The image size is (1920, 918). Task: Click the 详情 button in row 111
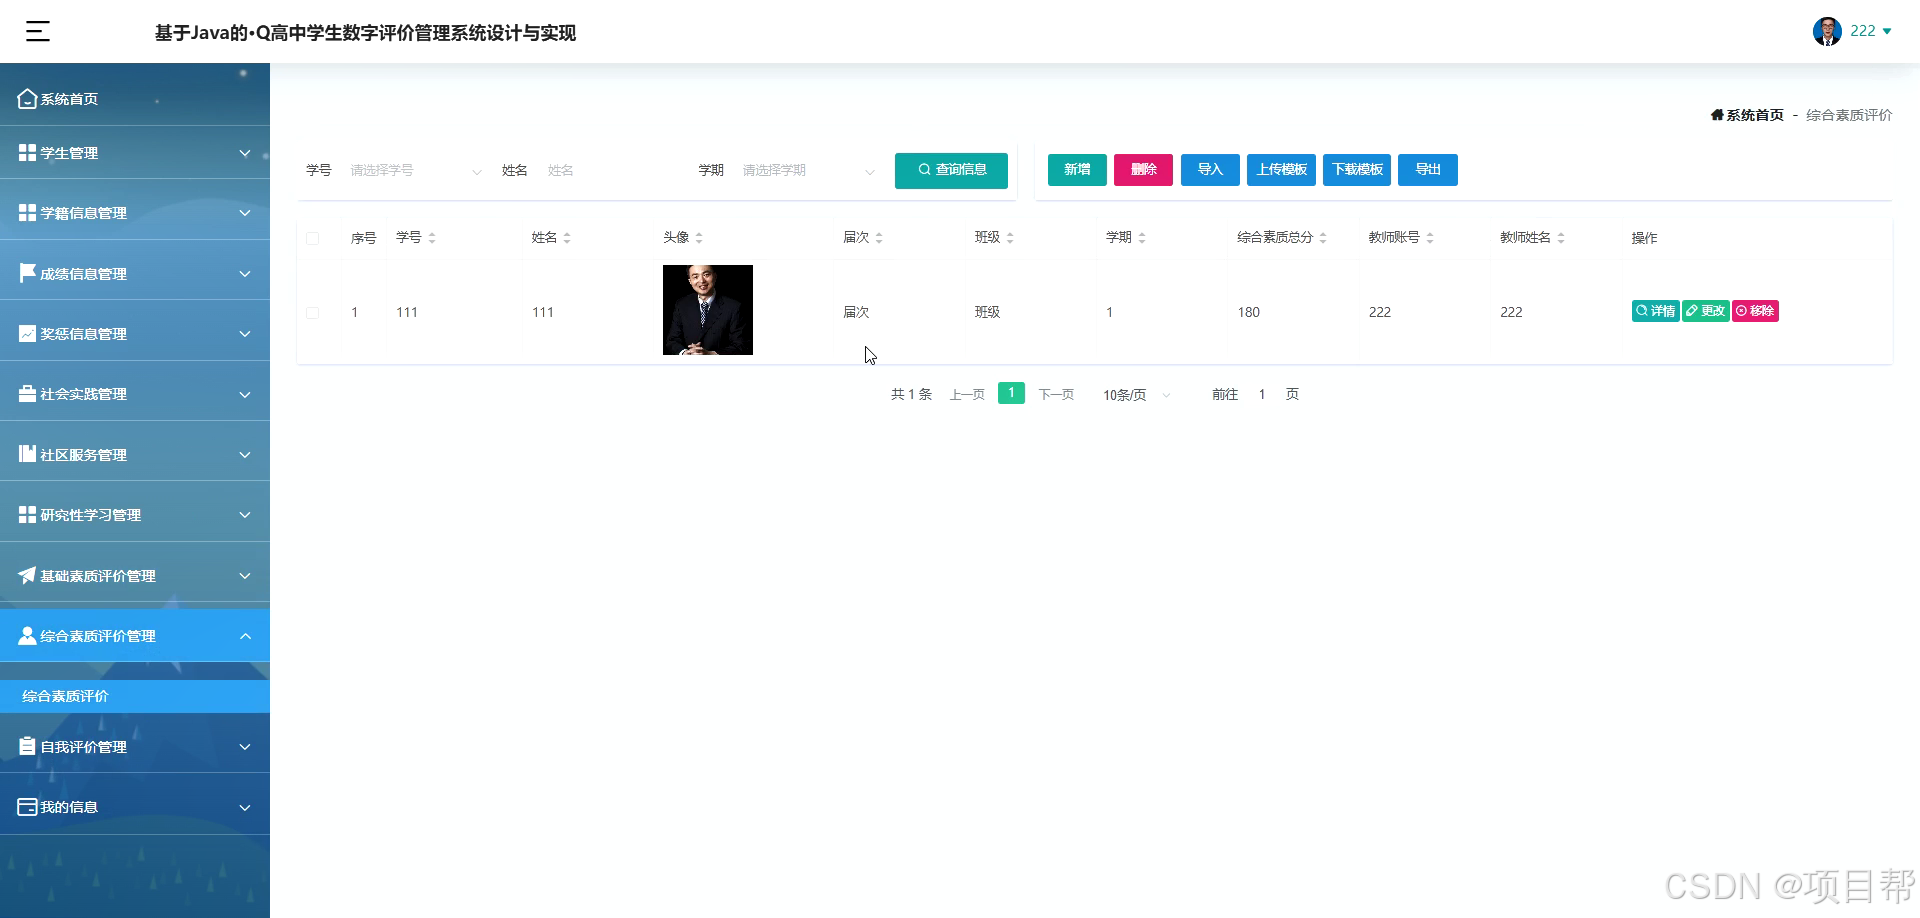click(1656, 311)
